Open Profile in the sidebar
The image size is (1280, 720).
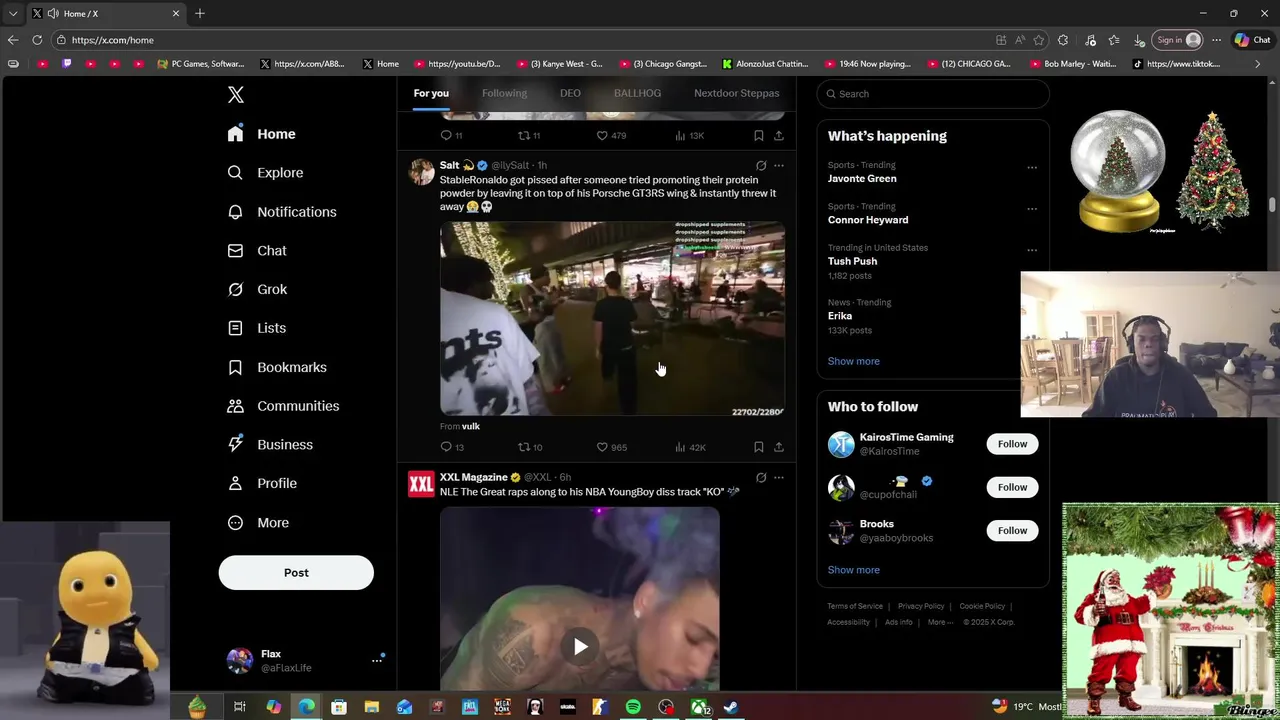262,484
